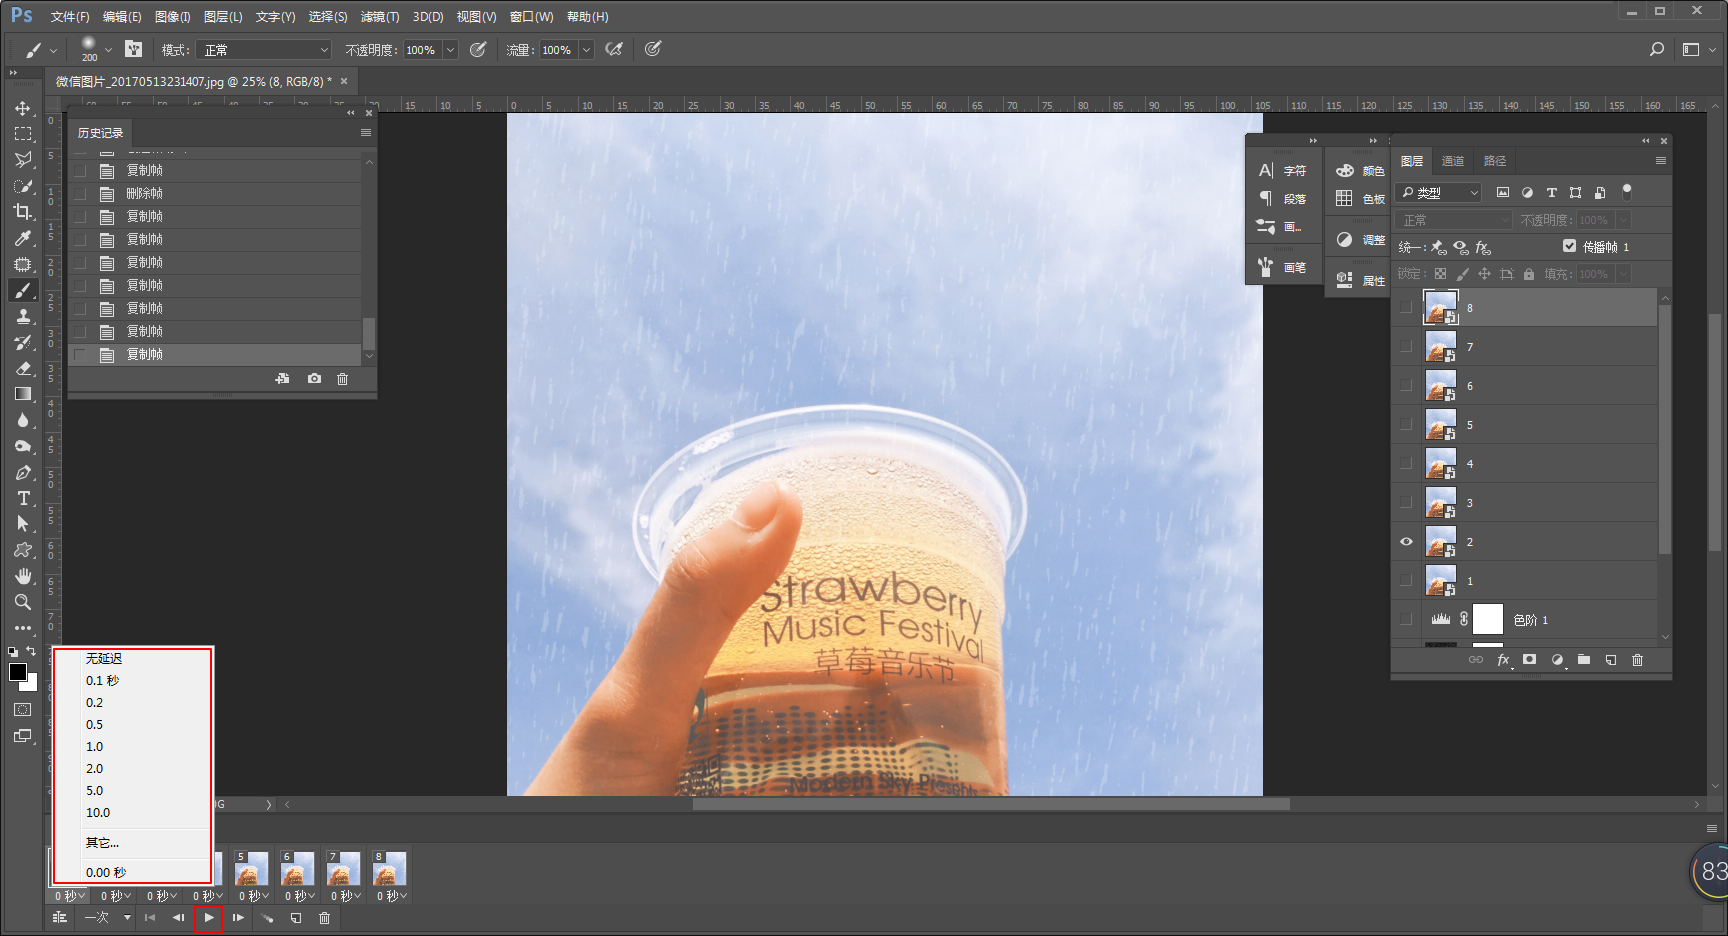
Task: Click the foreground color swatch
Action: pos(18,672)
